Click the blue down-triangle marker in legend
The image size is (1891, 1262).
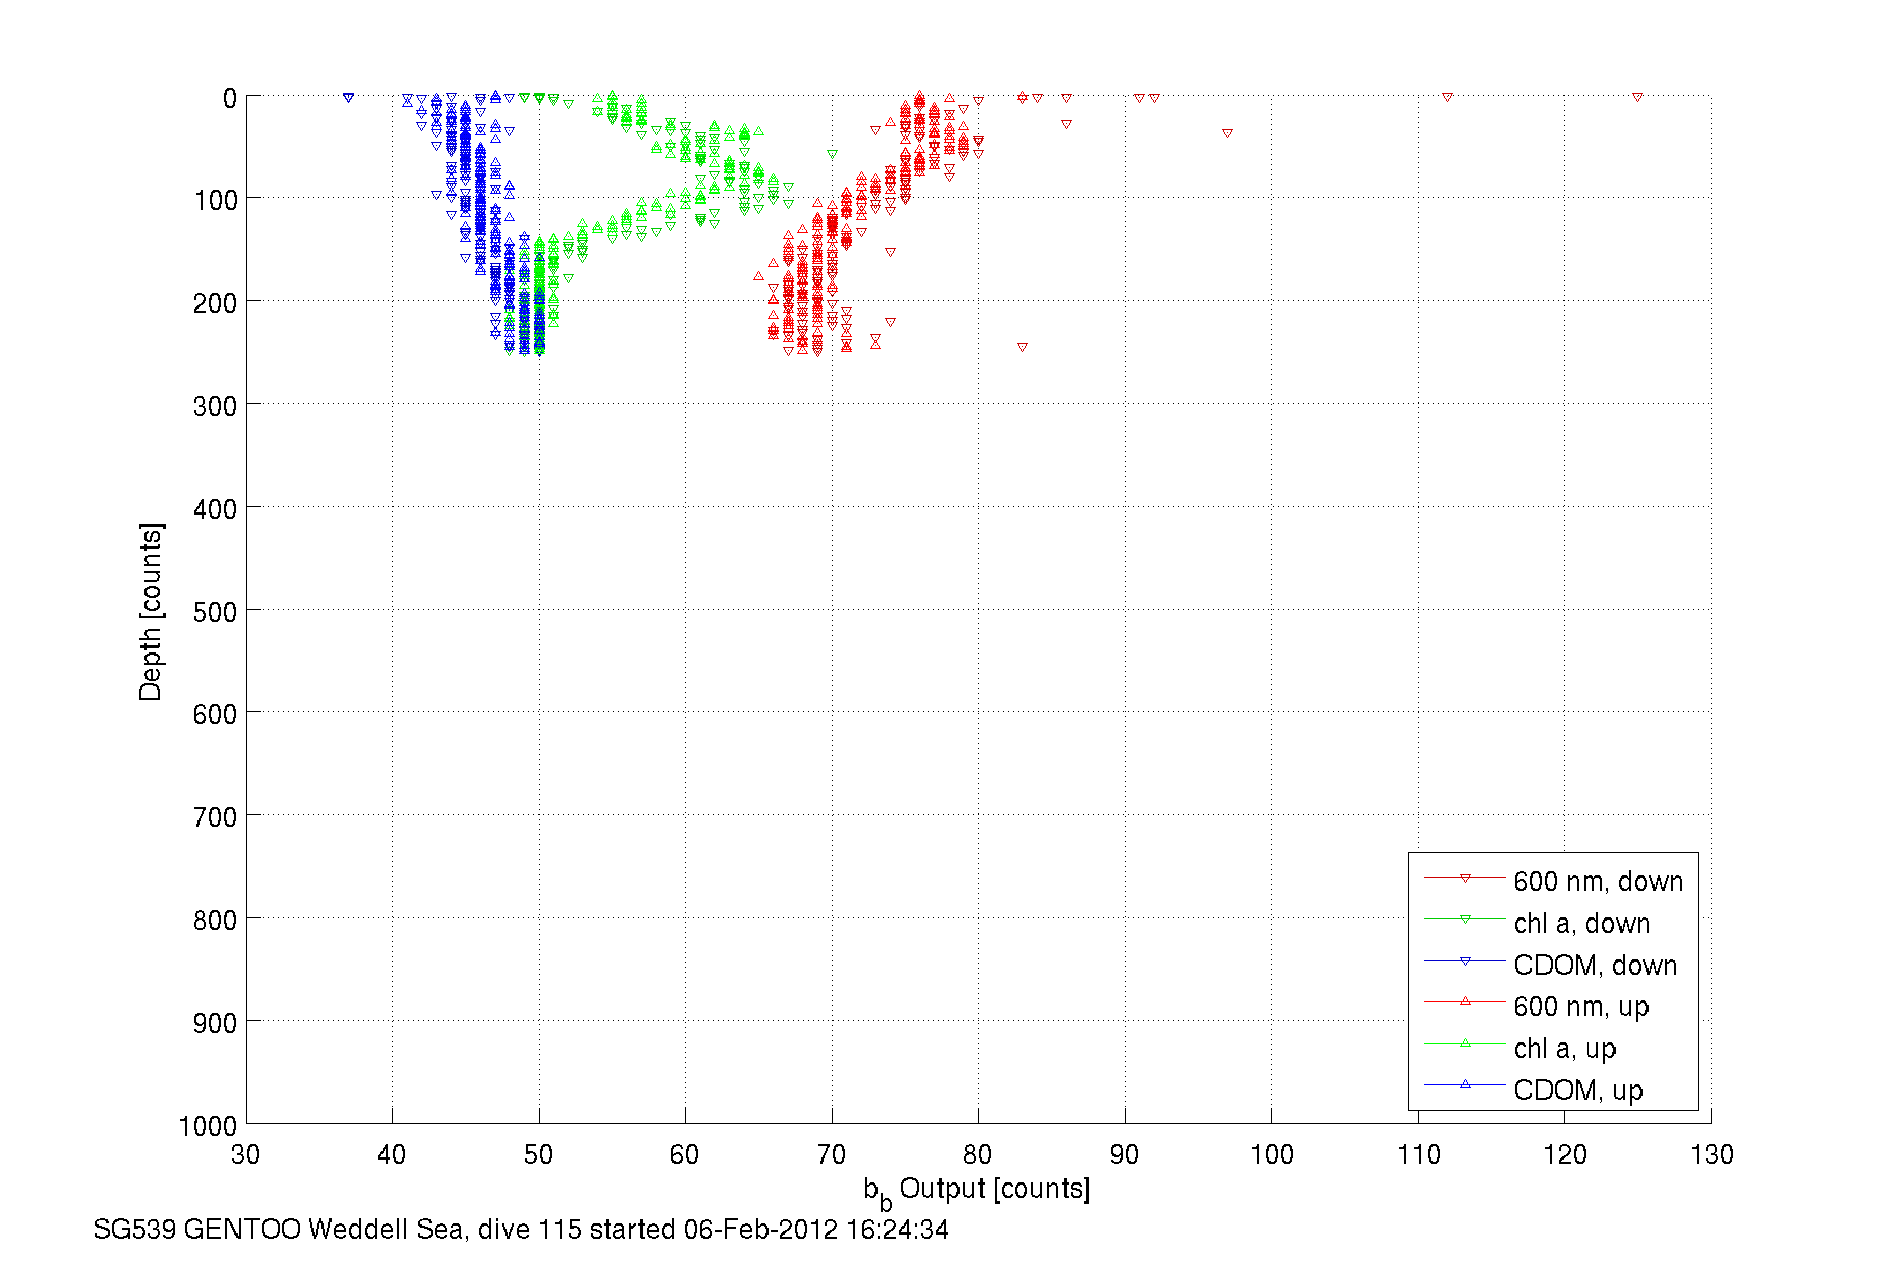1465,961
